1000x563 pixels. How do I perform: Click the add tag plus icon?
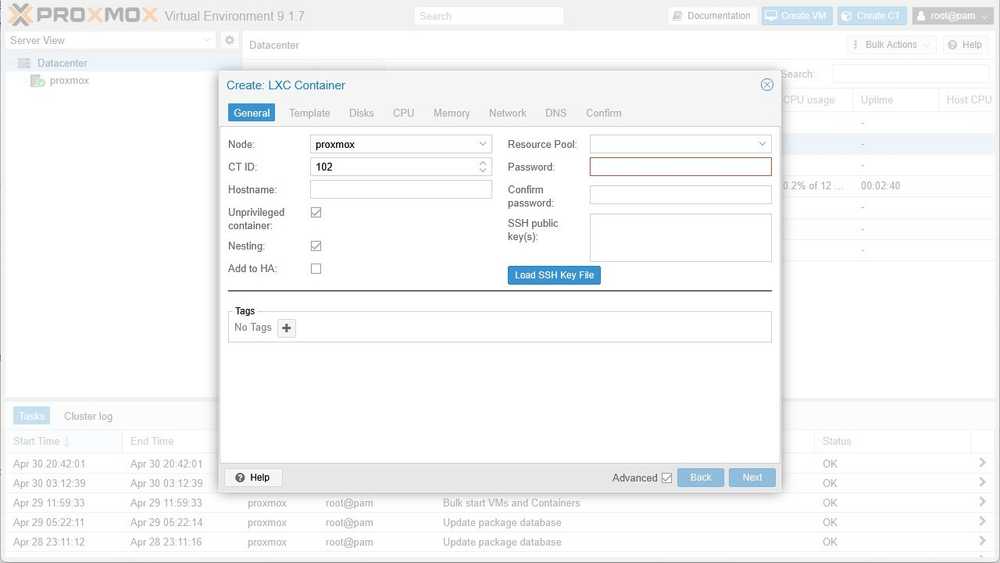(286, 328)
